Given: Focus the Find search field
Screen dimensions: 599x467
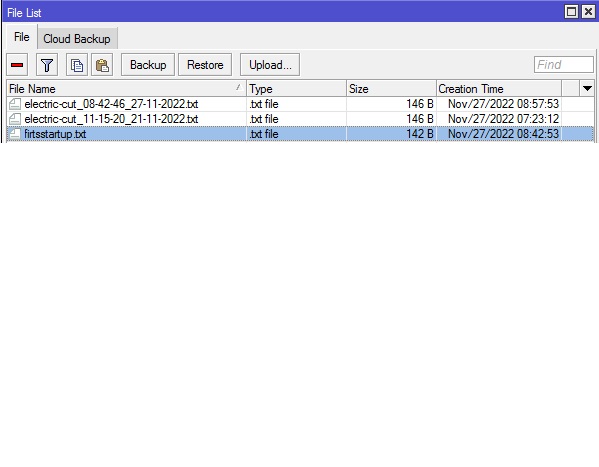Looking at the screenshot, I should (x=563, y=65).
